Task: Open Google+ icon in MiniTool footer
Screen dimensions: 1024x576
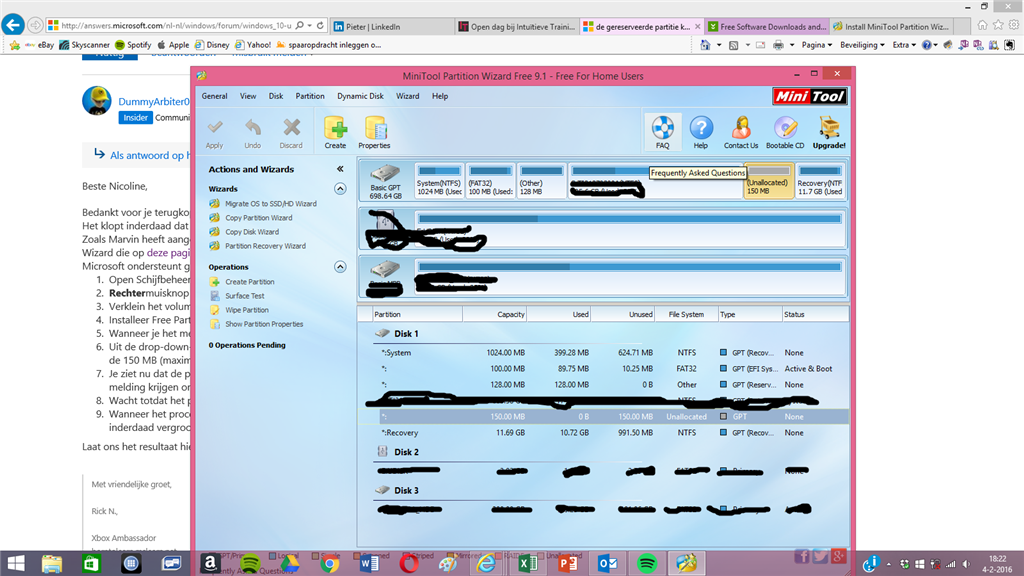Action: pyautogui.click(x=839, y=556)
